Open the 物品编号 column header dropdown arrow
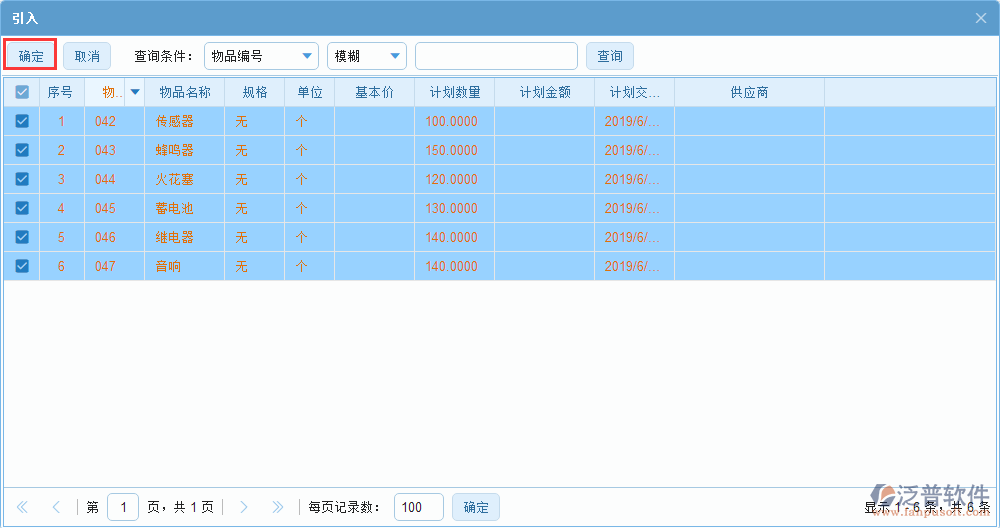The image size is (1000, 528). [x=135, y=92]
